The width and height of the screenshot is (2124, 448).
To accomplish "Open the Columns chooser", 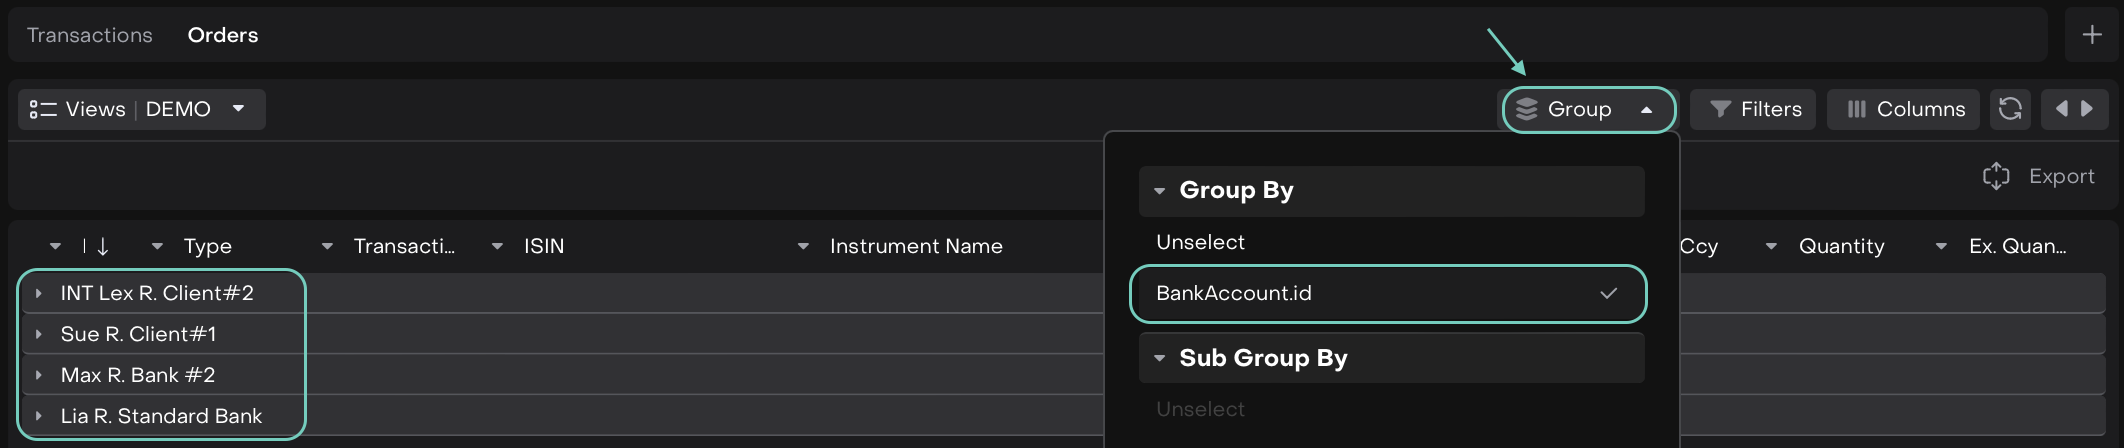I will pos(1904,109).
